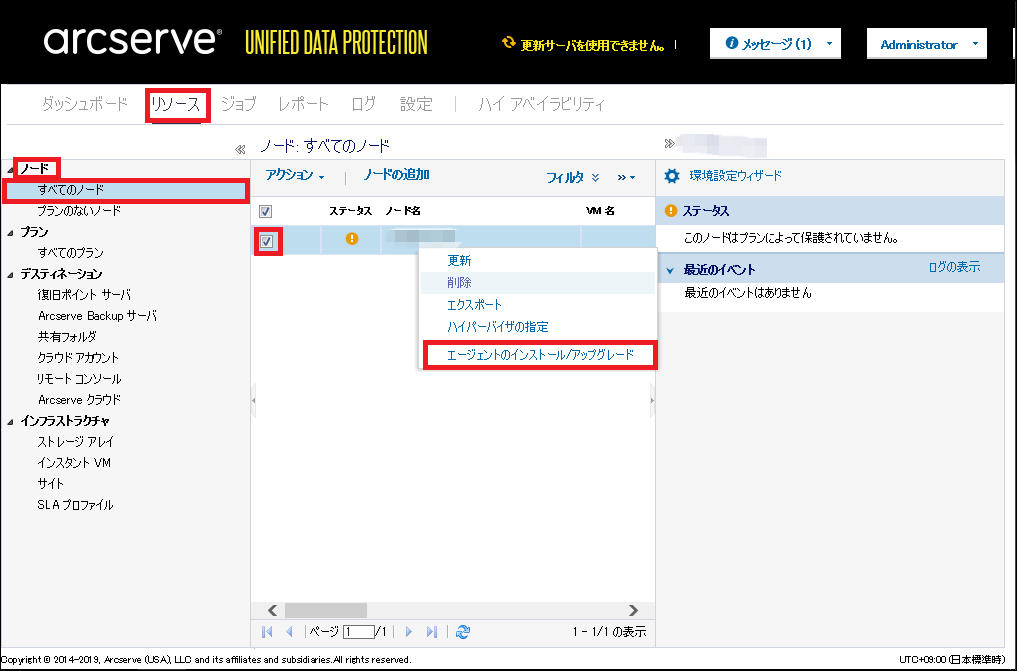Sort by the ステータス column header
This screenshot has height=671, width=1017.
pos(350,211)
